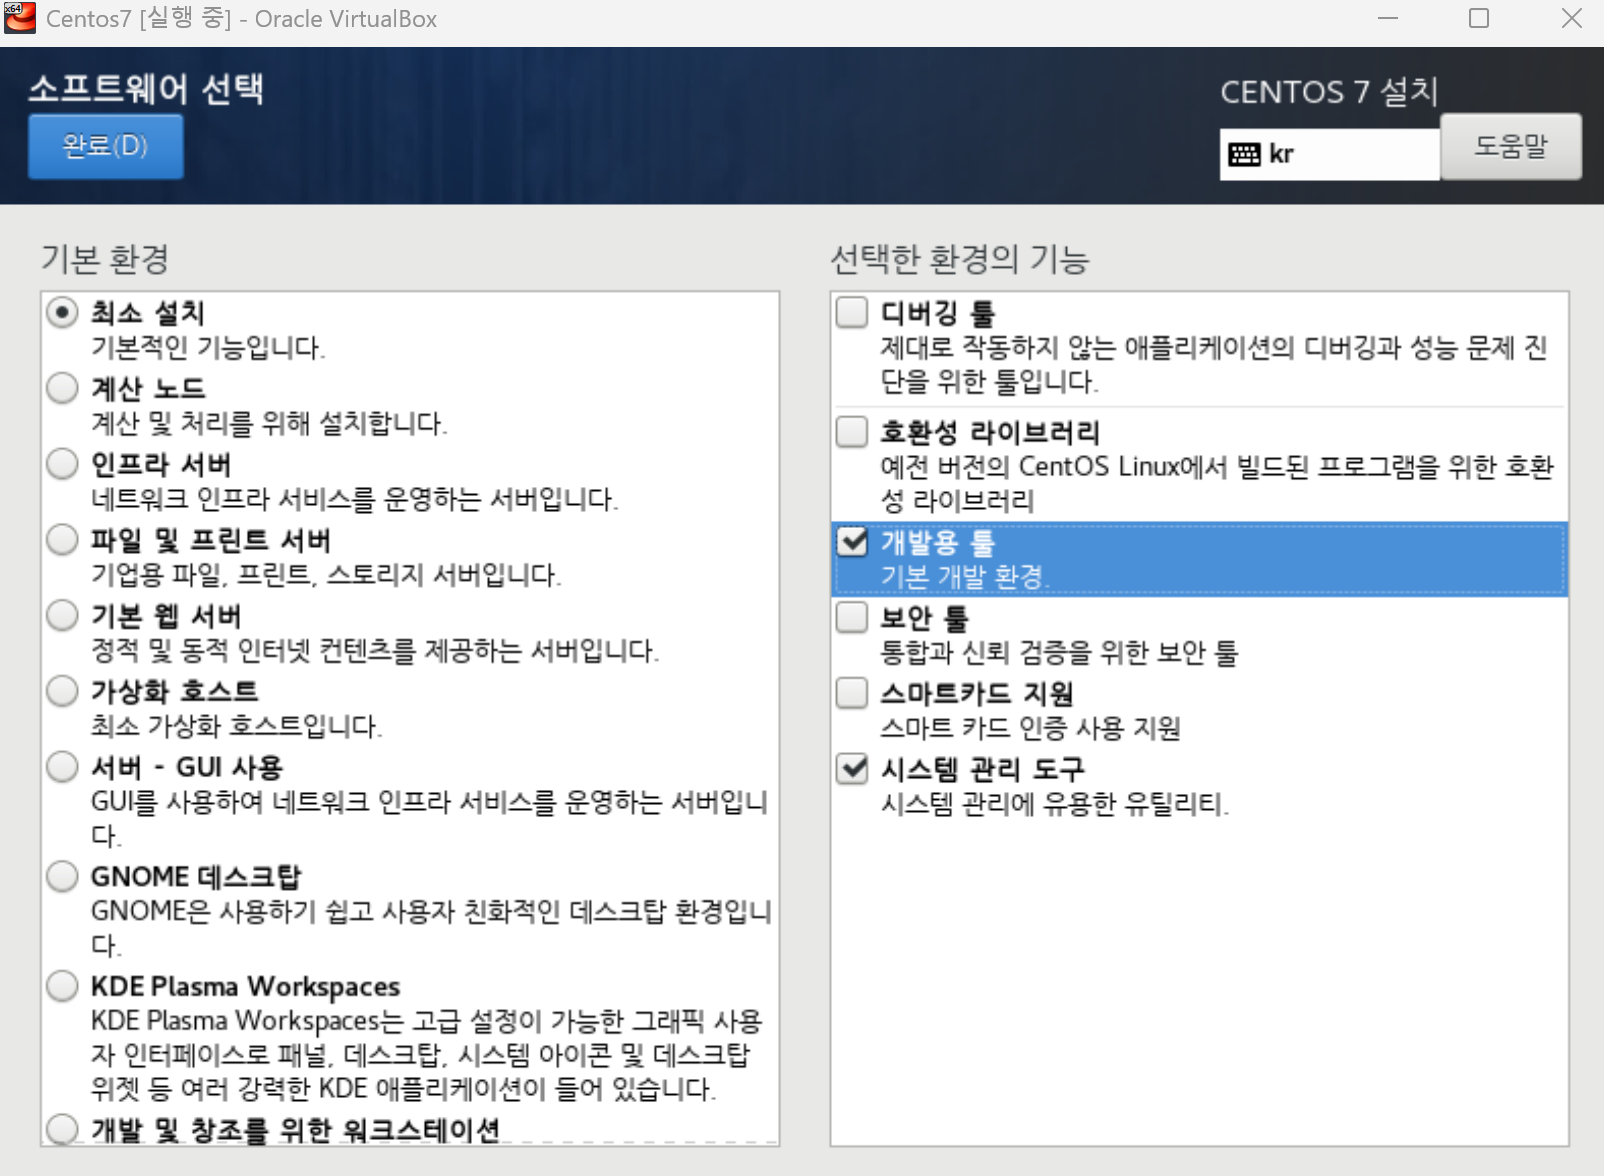This screenshot has width=1604, height=1176.
Task: Click the KDE Plasma Workspaces description text
Action: pyautogui.click(x=426, y=1055)
